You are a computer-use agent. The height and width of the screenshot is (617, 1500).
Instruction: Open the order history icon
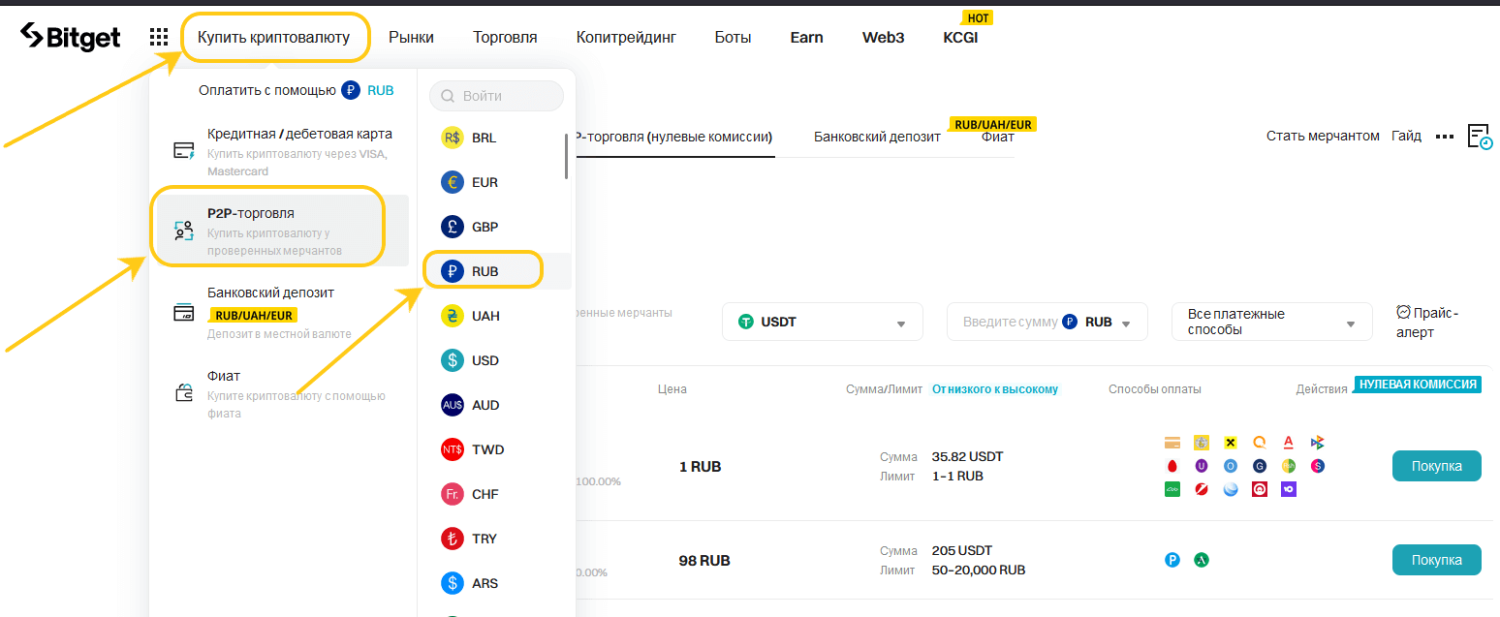point(1480,137)
